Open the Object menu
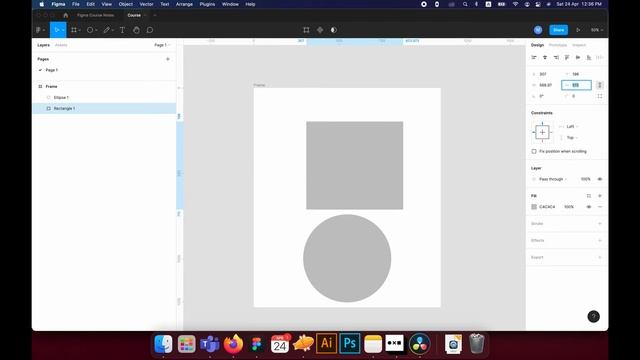The width and height of the screenshot is (640, 360). coord(126,4)
